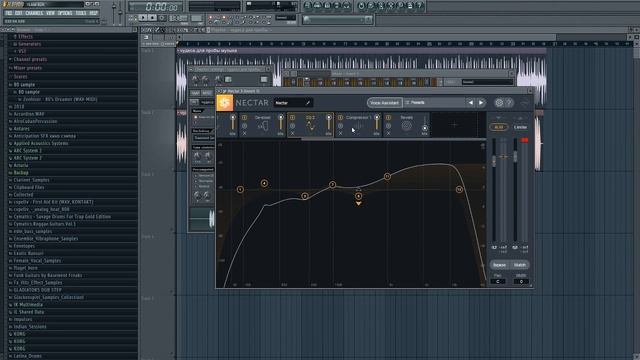Select the highlighted EQ node with arrow

358,196
